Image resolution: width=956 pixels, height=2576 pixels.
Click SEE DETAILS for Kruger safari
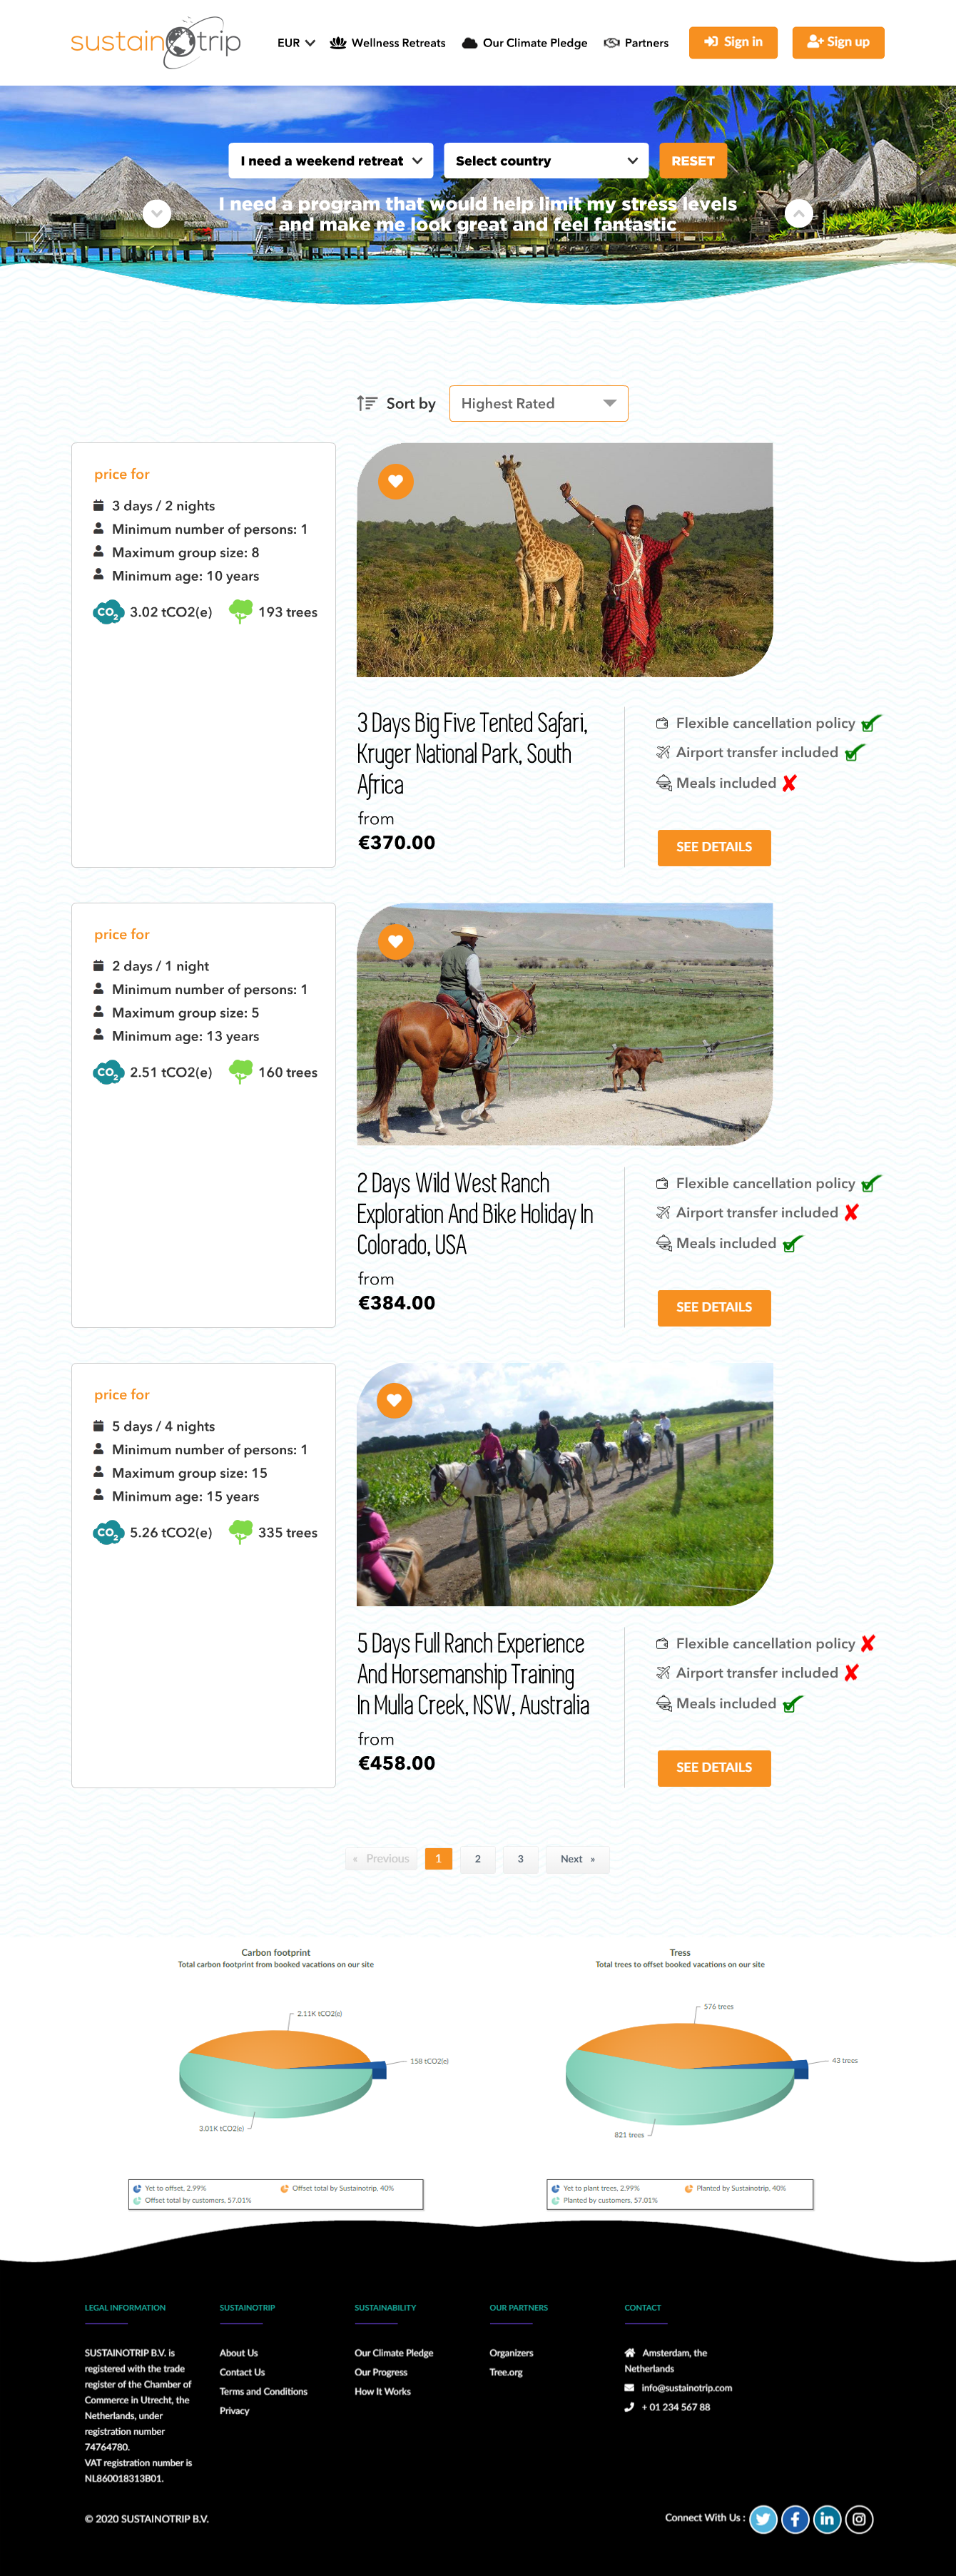[714, 847]
